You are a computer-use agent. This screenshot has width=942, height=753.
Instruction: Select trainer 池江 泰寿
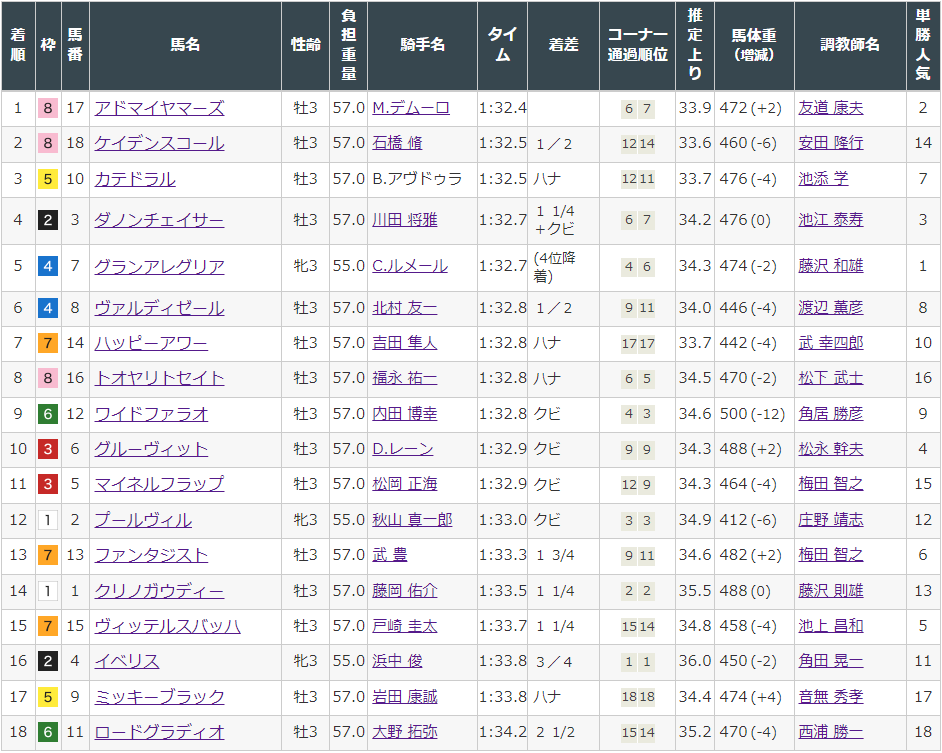click(831, 220)
